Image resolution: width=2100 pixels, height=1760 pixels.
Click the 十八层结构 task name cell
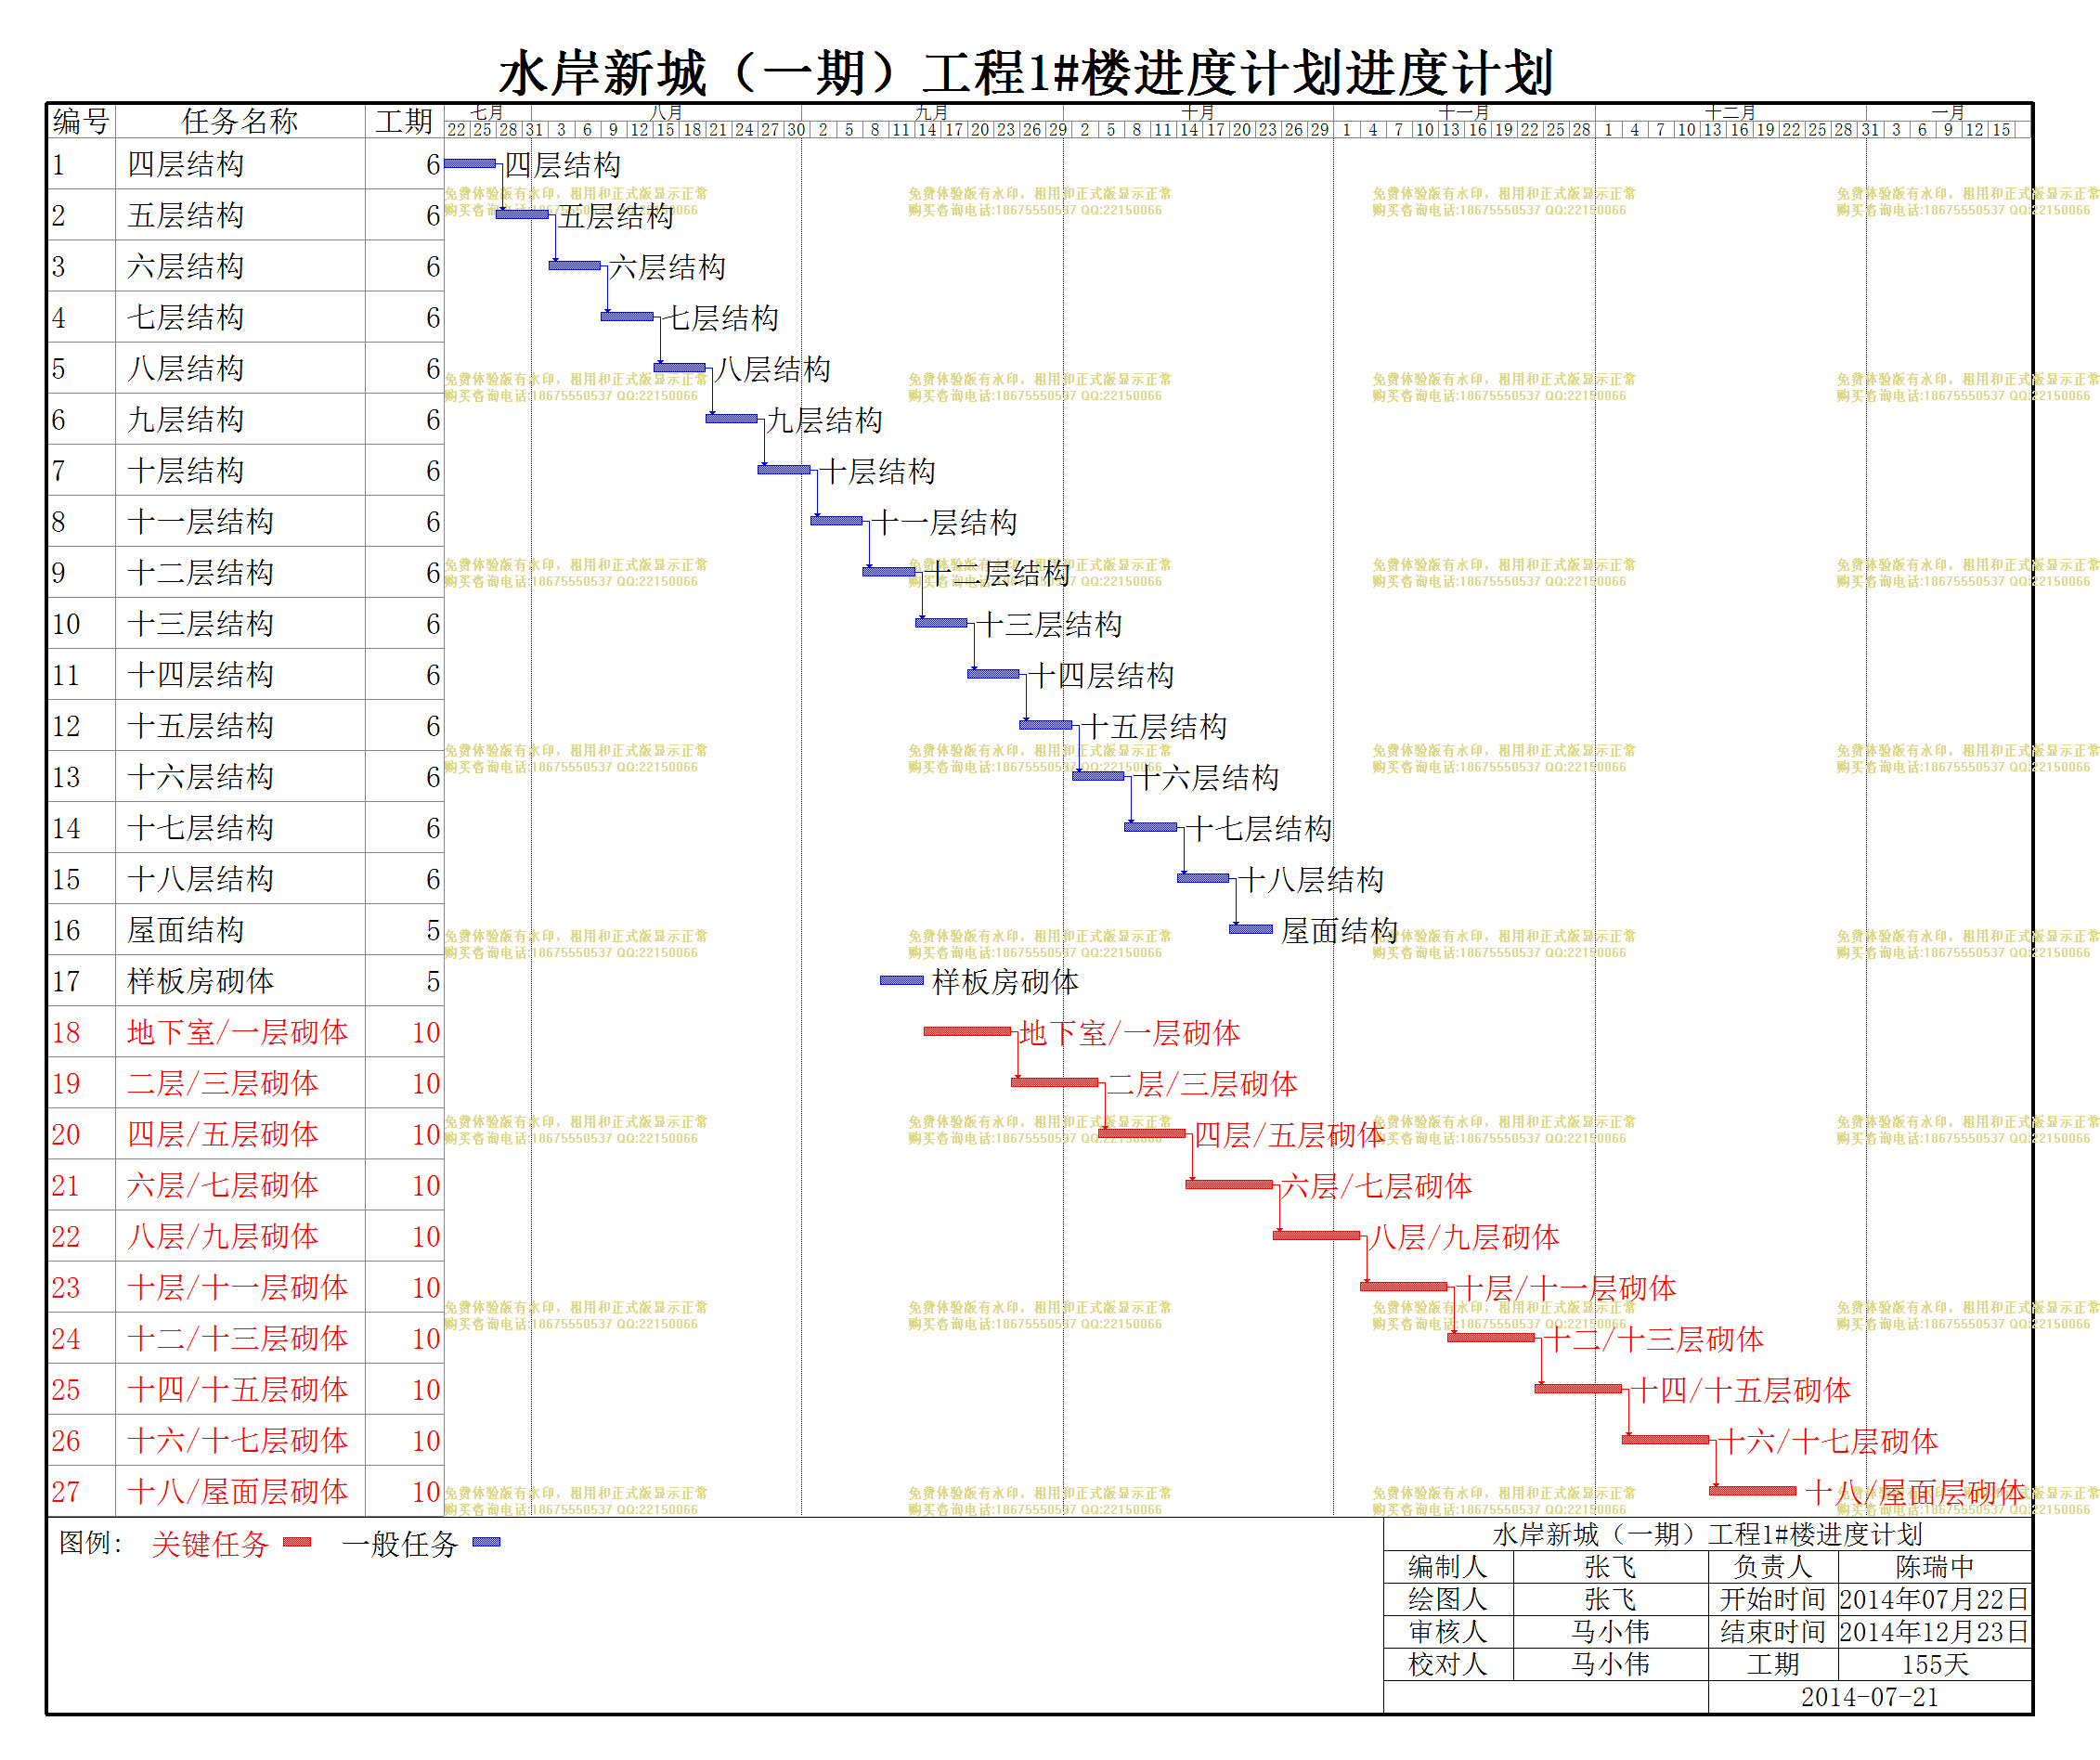pyautogui.click(x=240, y=878)
